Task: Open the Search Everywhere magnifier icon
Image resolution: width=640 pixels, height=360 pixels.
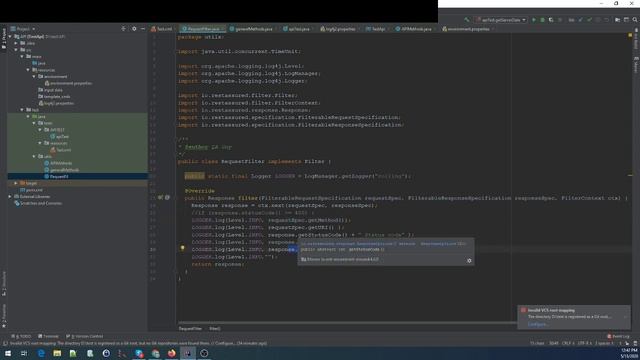Action: (635, 20)
